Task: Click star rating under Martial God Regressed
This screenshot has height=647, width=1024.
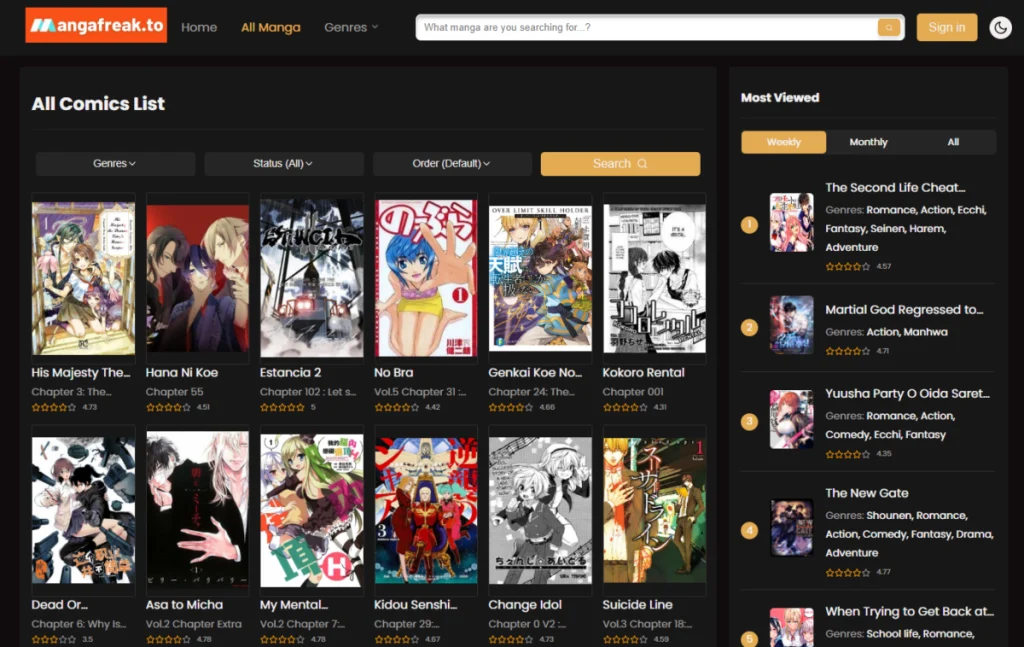Action: [x=848, y=351]
